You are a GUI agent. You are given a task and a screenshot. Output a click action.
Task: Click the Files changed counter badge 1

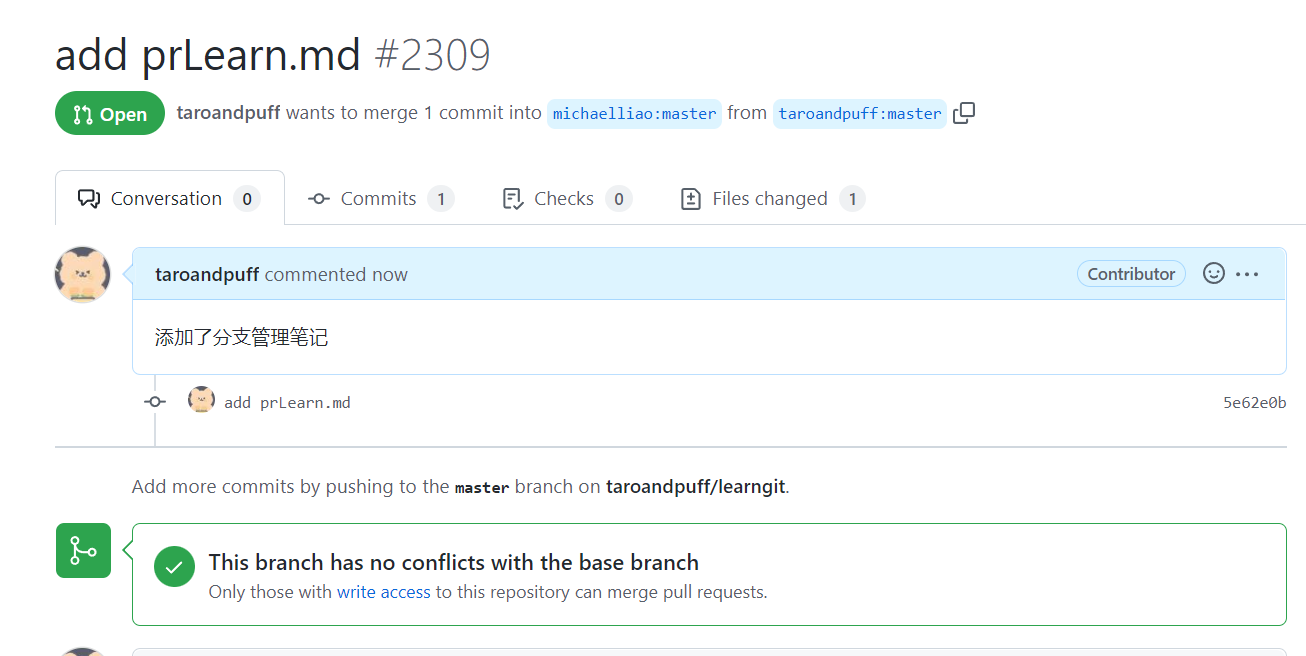[x=852, y=199]
